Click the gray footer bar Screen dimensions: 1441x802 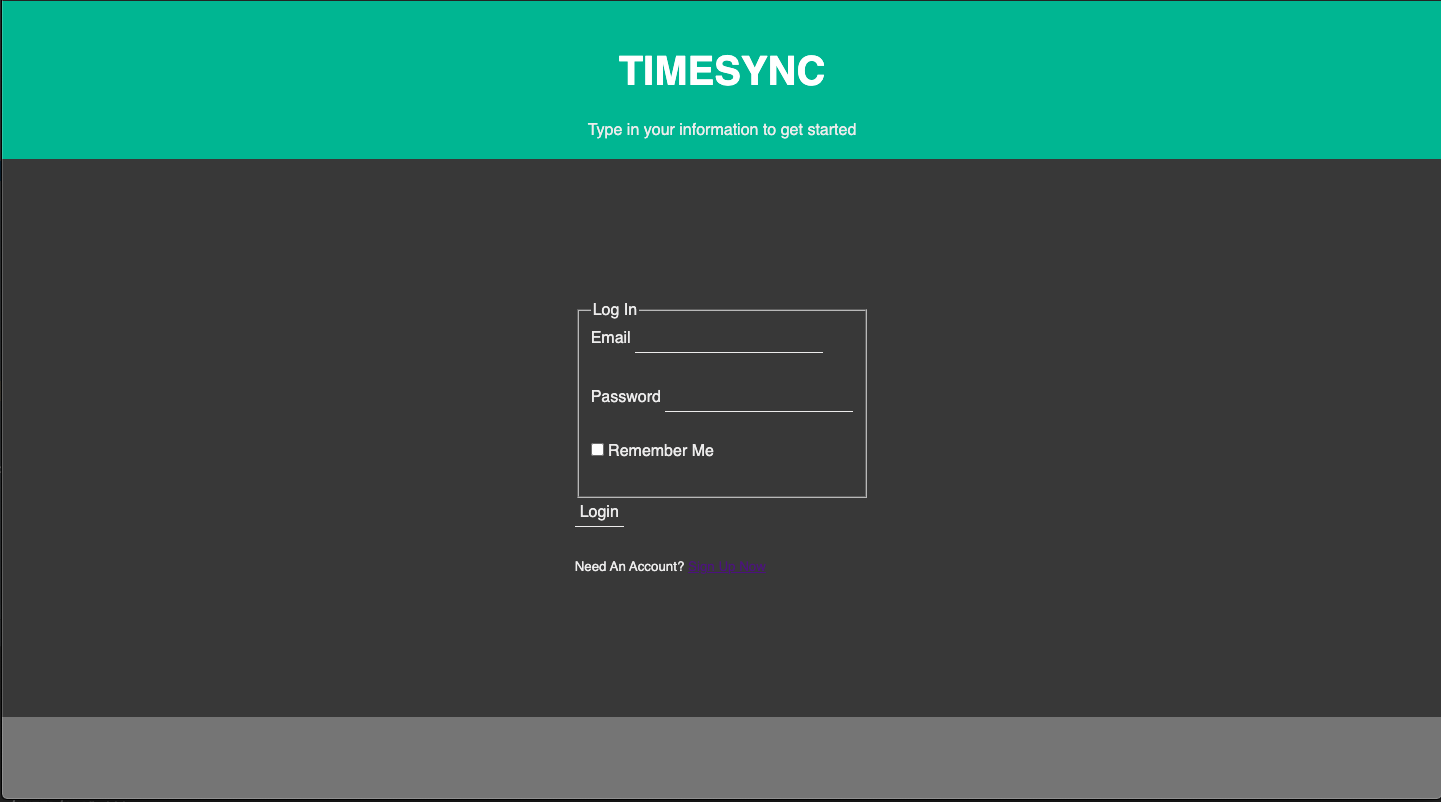point(720,757)
